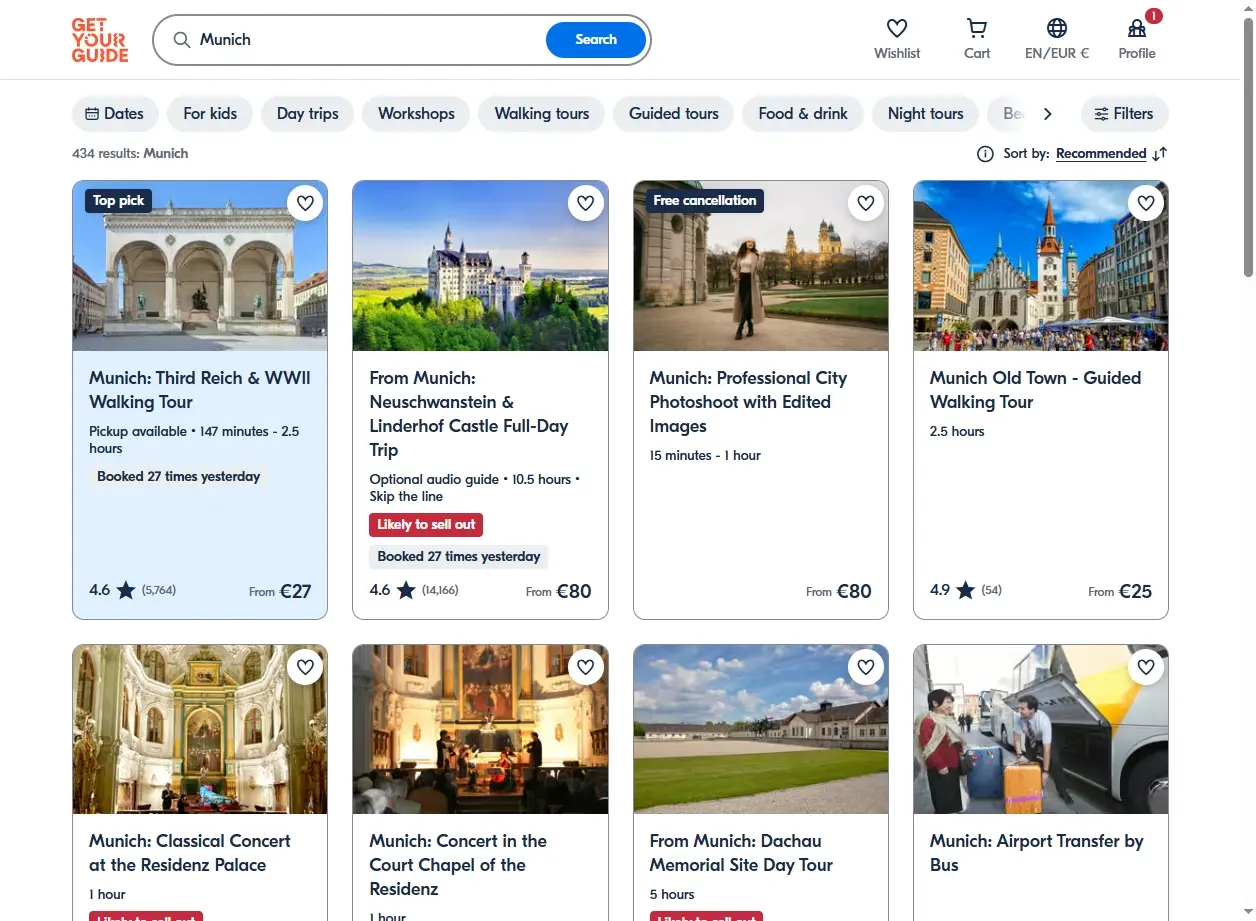Click the 434 results: Munich text
The image size is (1256, 921).
coord(130,154)
